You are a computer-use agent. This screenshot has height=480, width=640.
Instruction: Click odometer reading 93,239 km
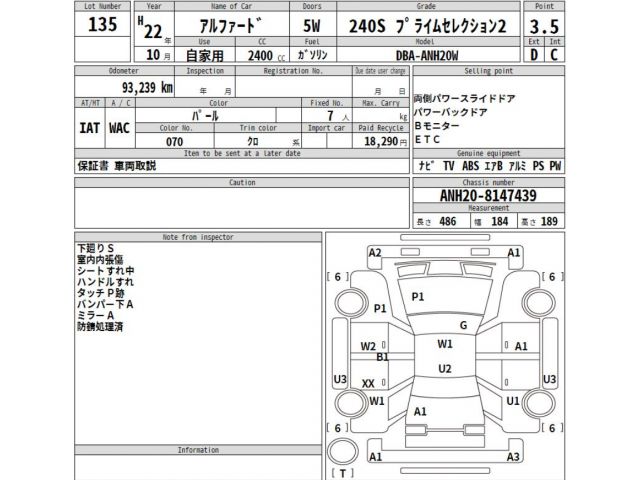147,87
